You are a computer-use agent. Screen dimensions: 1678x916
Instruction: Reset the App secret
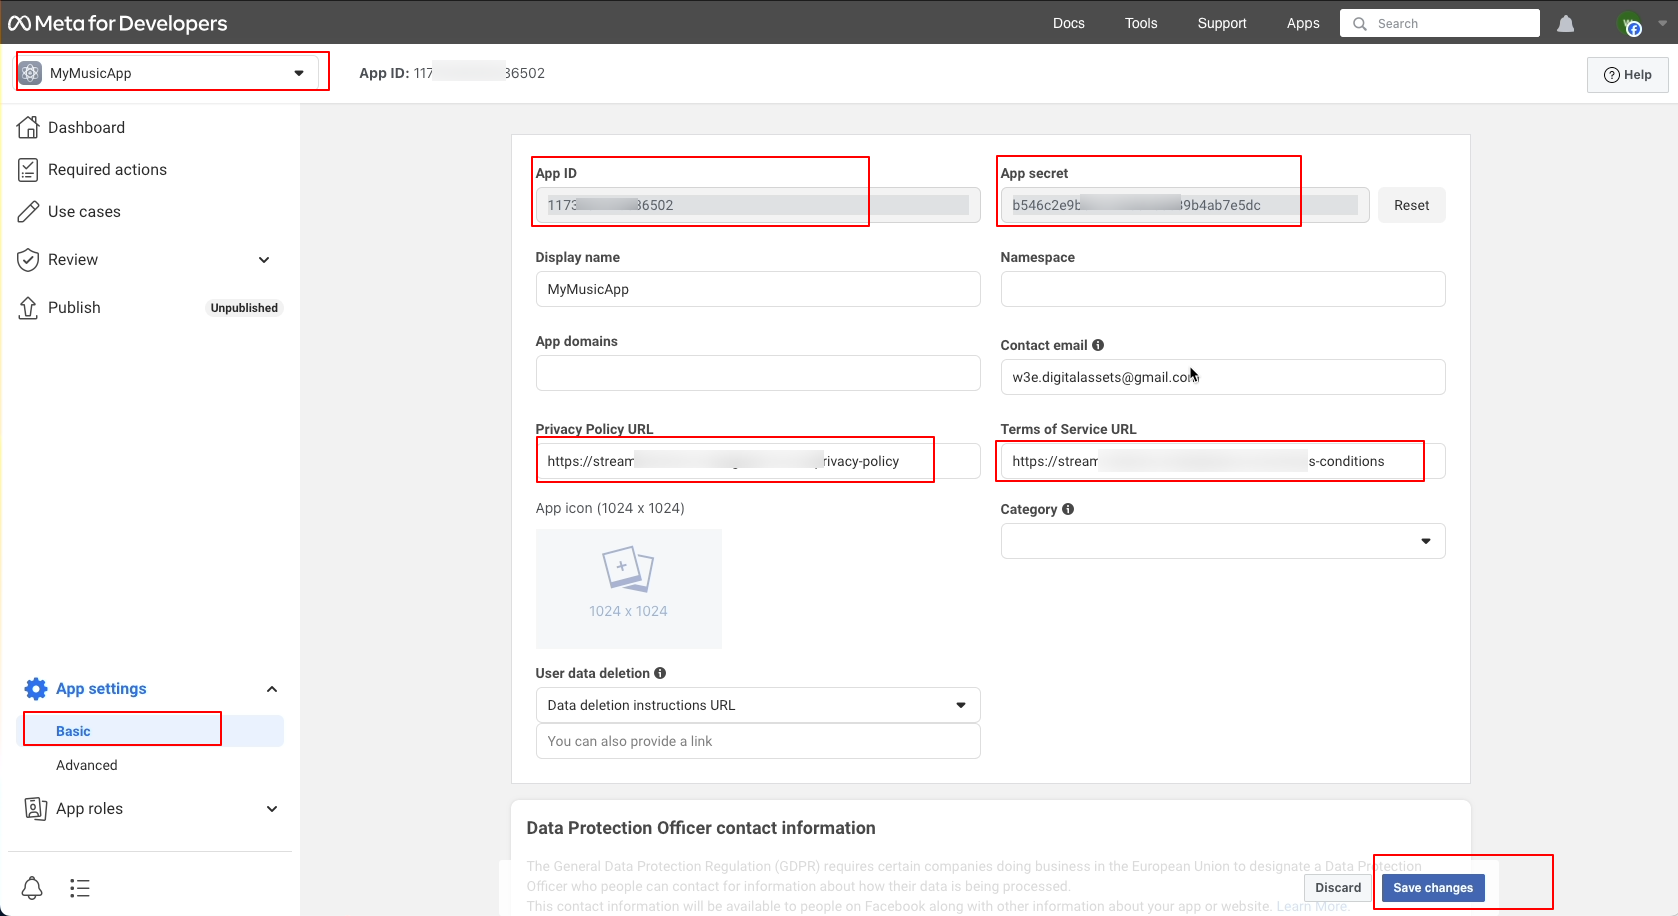pyautogui.click(x=1411, y=205)
